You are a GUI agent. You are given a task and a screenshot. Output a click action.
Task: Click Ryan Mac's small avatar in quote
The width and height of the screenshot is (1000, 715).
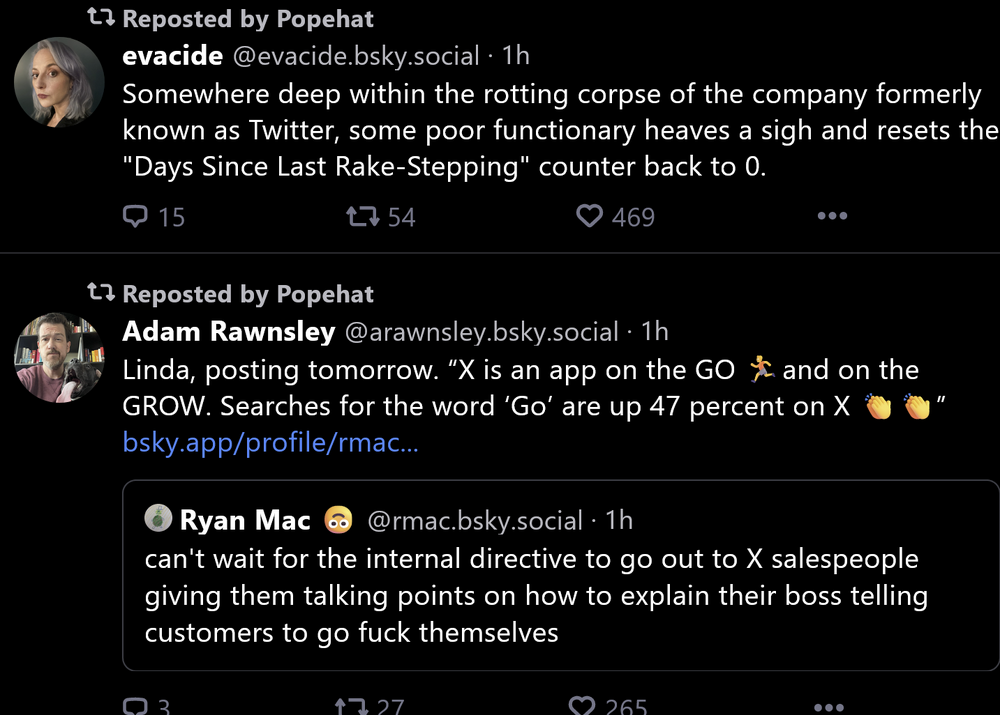coord(158,518)
